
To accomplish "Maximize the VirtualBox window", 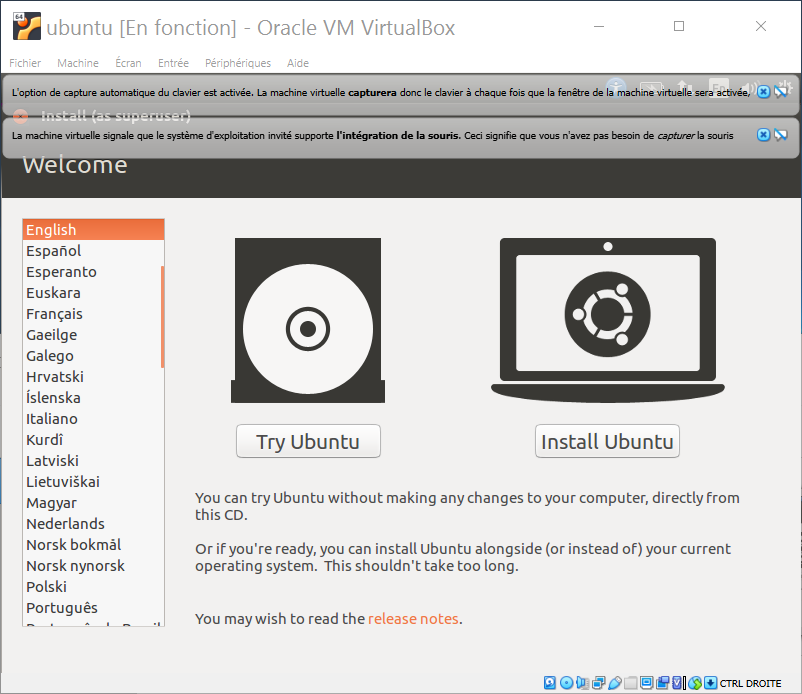I will (679, 26).
